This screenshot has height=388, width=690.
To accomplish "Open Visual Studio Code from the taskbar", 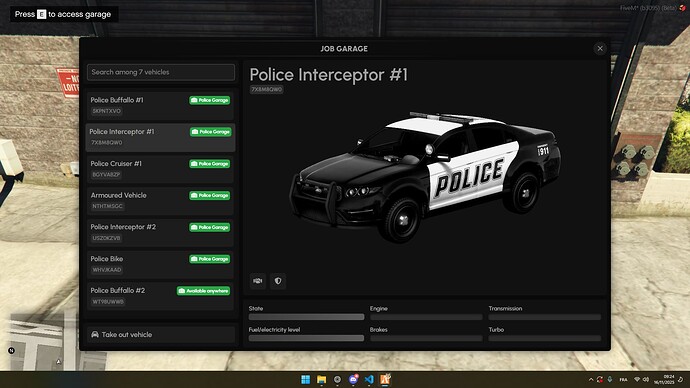I will click(x=369, y=379).
